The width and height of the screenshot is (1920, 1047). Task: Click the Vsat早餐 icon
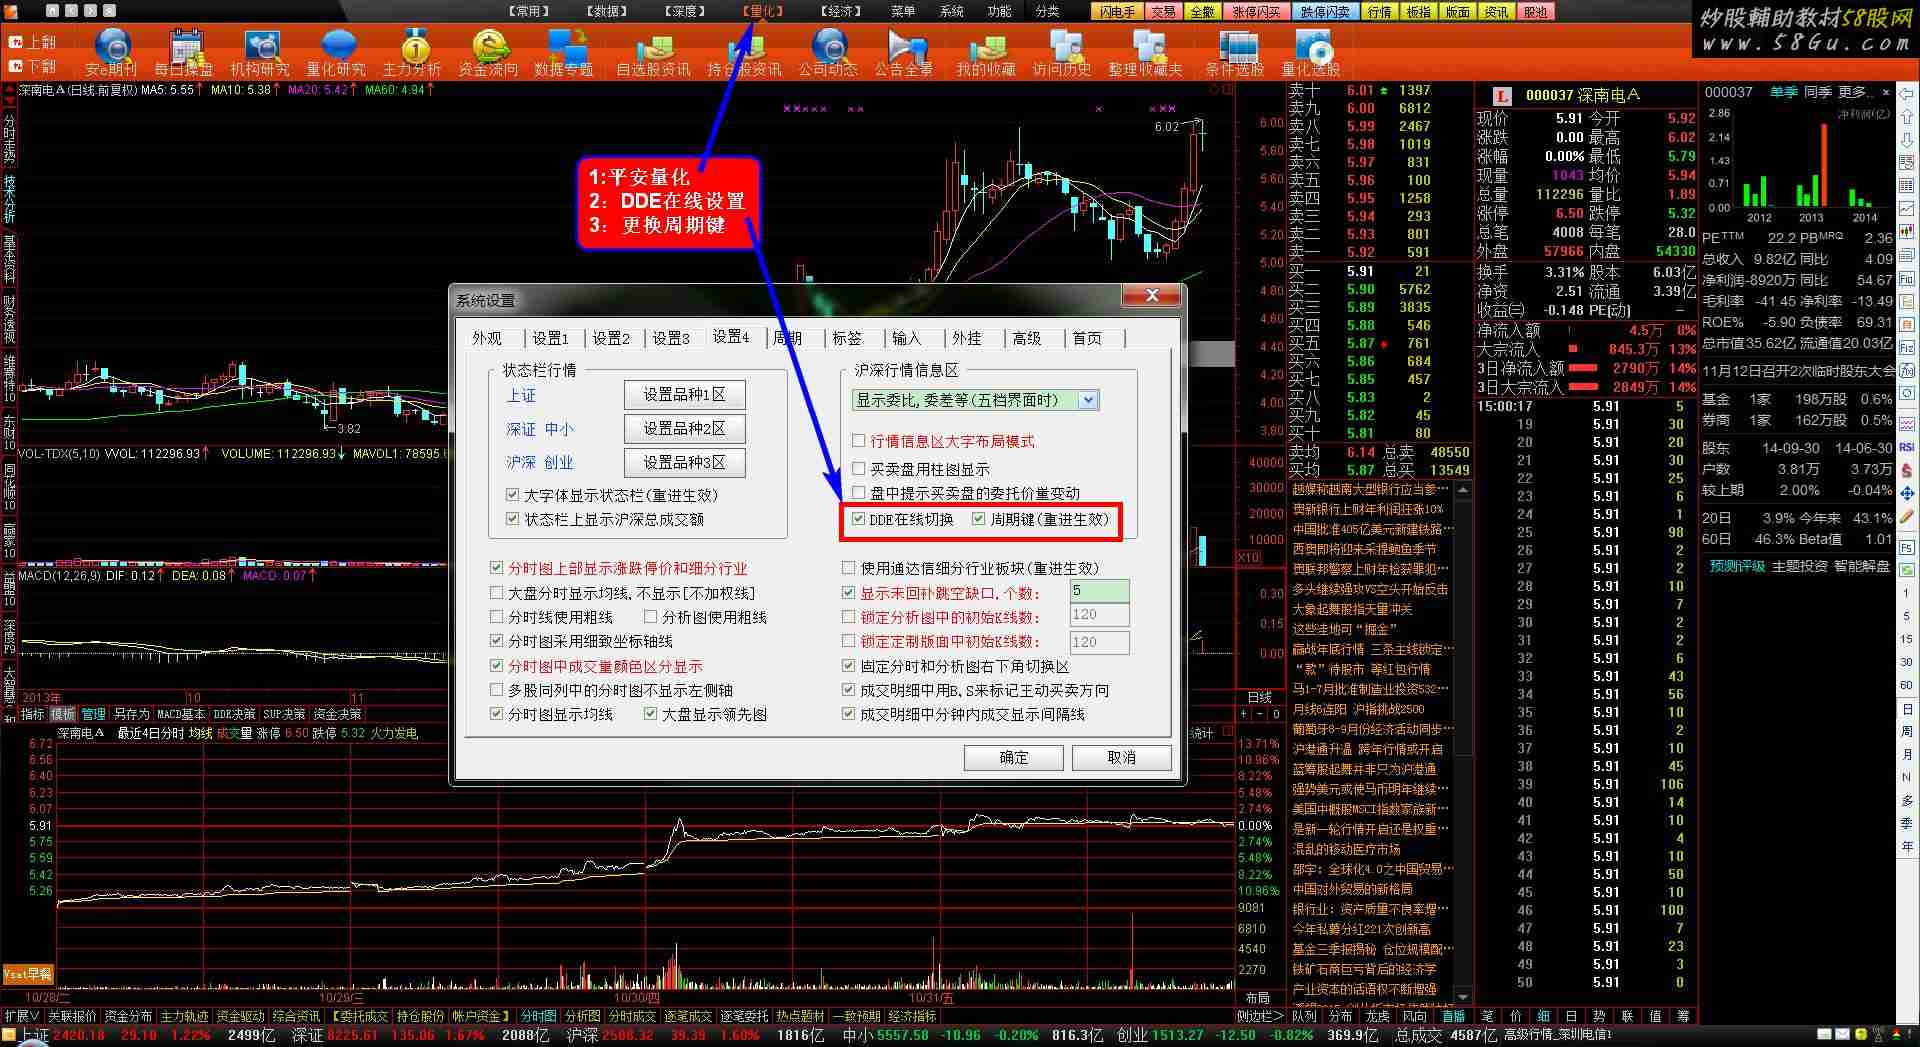point(27,974)
